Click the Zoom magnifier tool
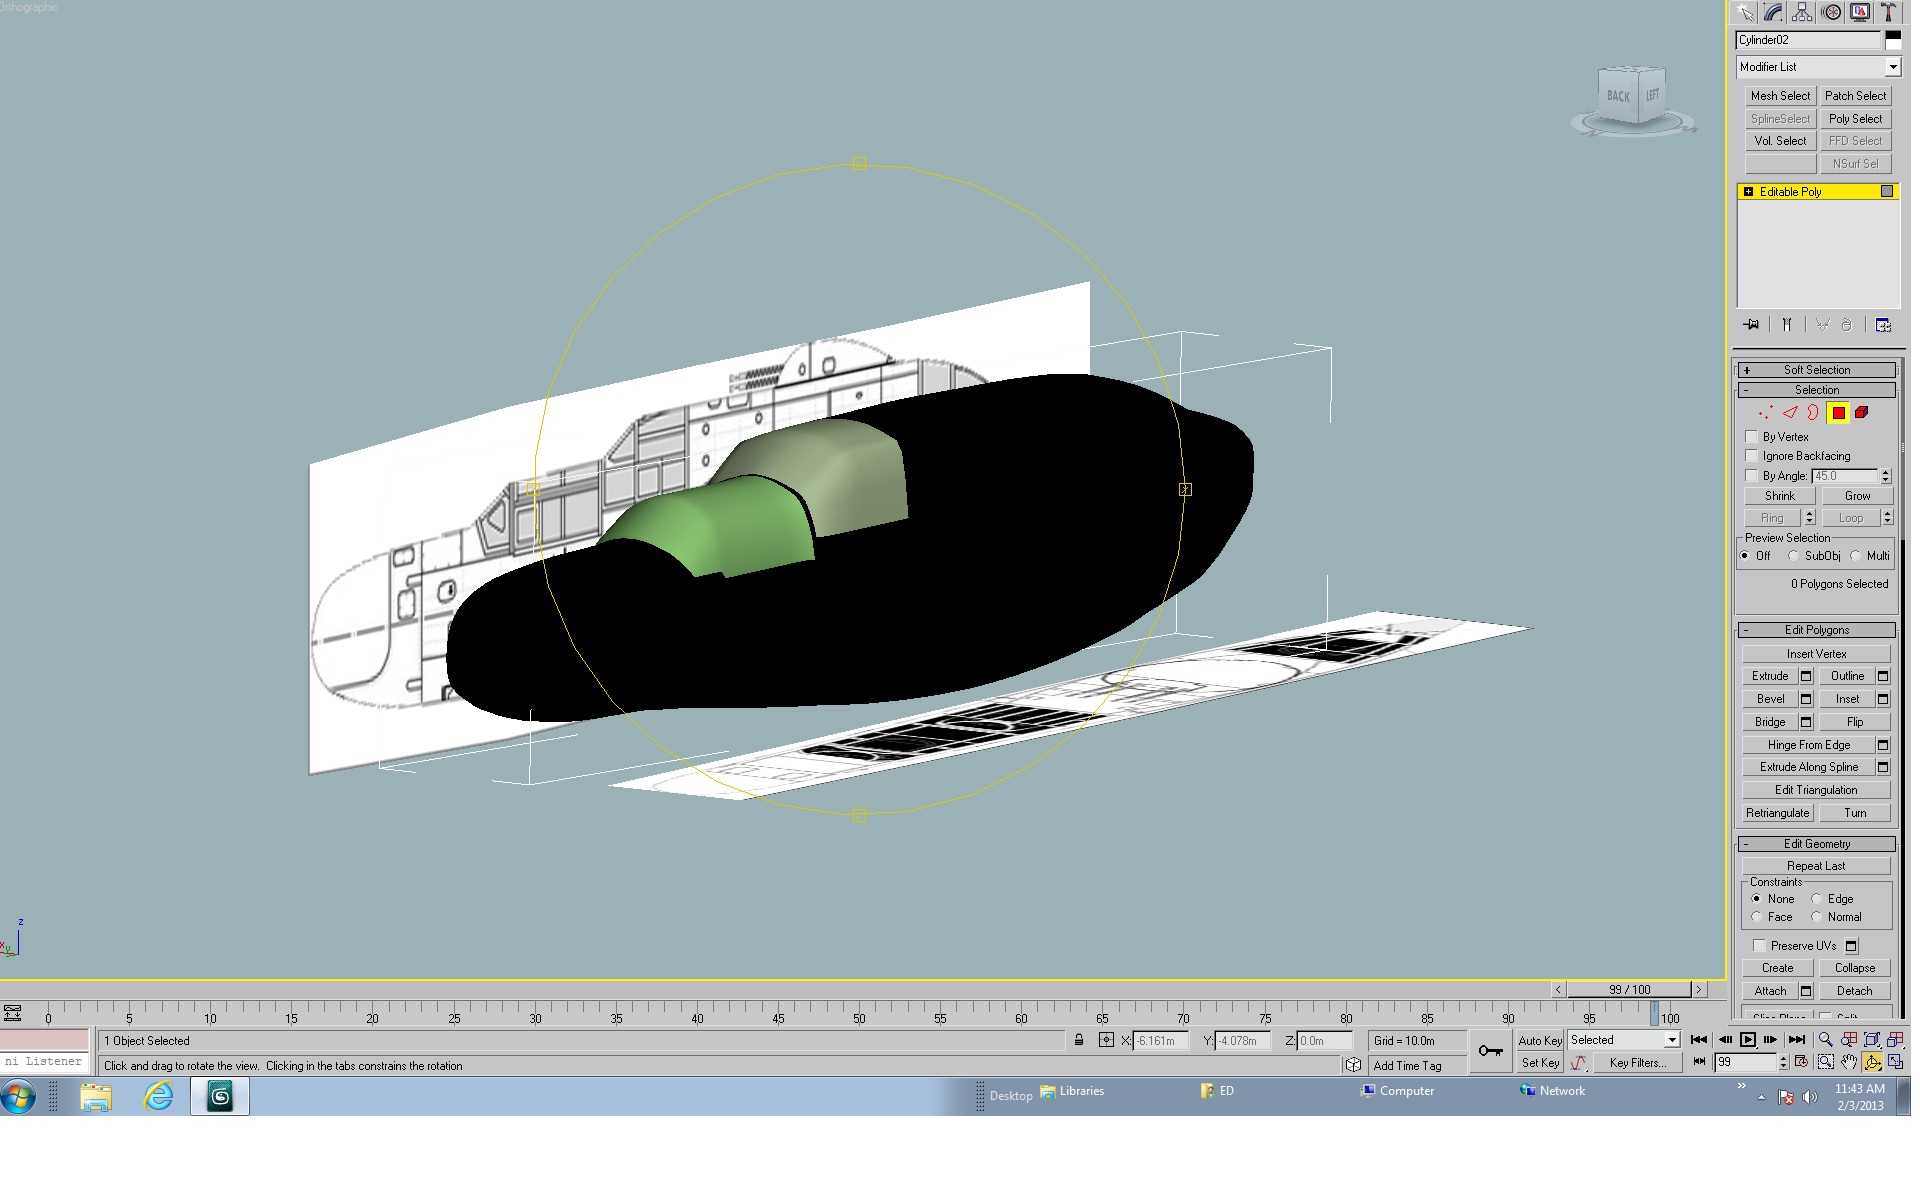 [1826, 1040]
